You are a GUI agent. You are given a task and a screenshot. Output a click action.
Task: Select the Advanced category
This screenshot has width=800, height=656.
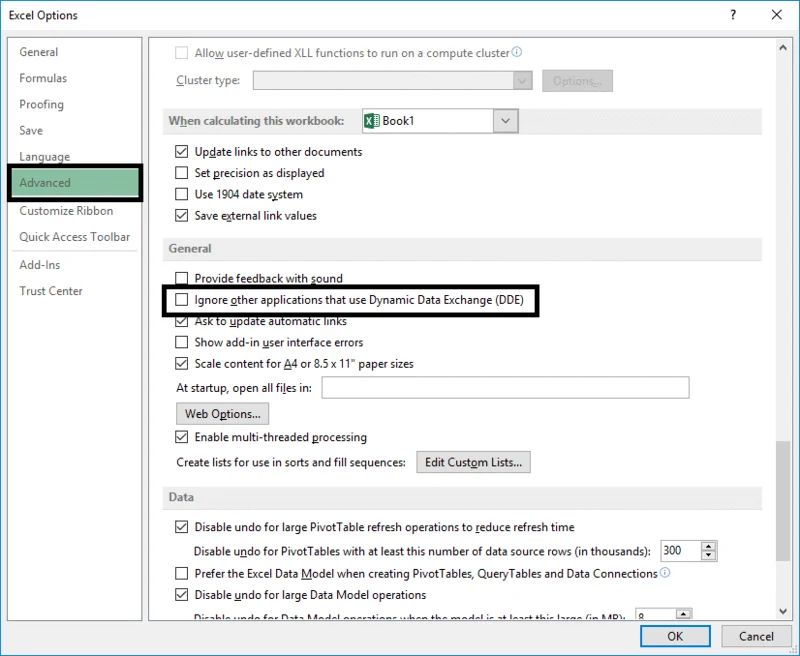(x=74, y=183)
